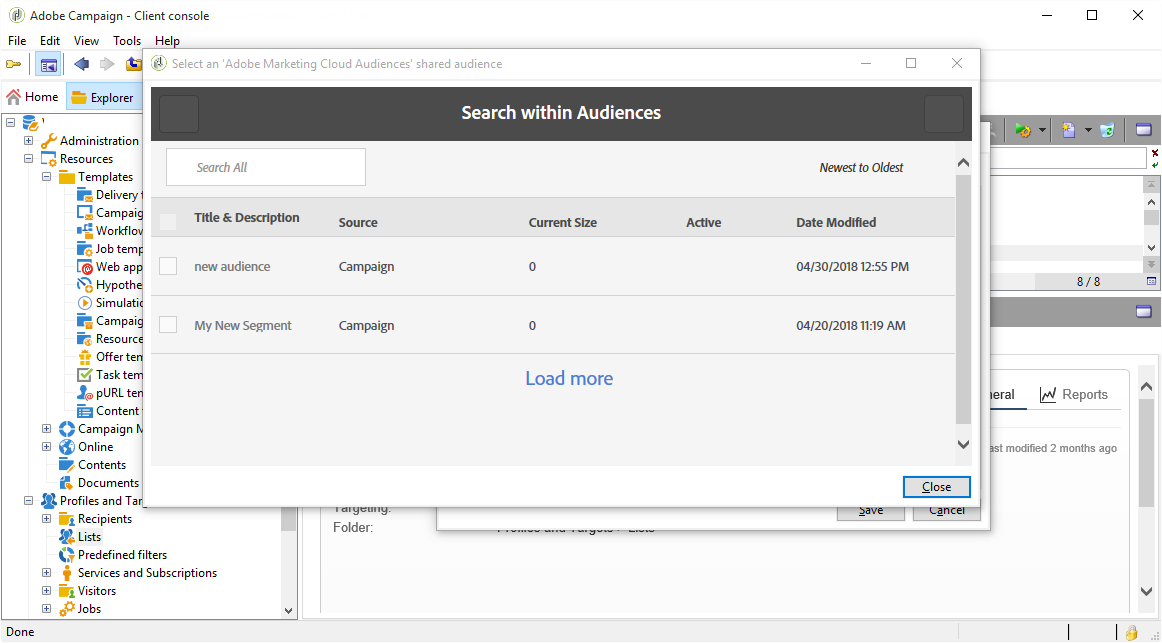Open the Explorer view icon in the toolbar

tap(48, 63)
